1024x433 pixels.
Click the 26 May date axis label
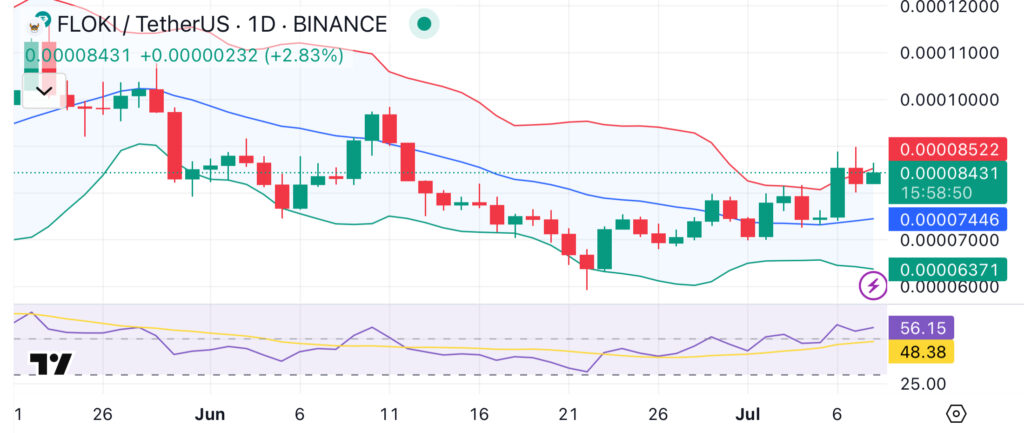point(102,414)
